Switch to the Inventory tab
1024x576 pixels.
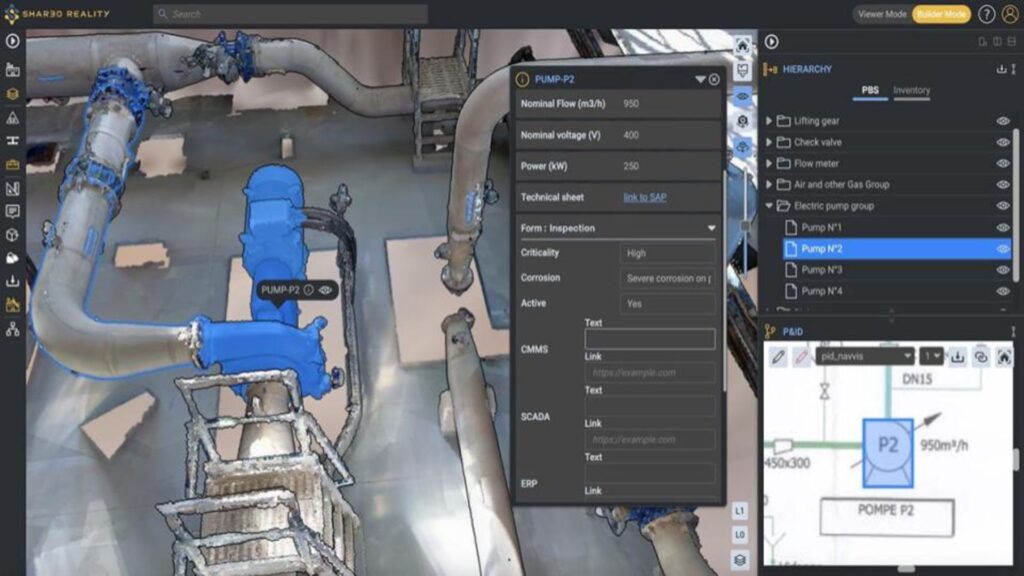(911, 91)
